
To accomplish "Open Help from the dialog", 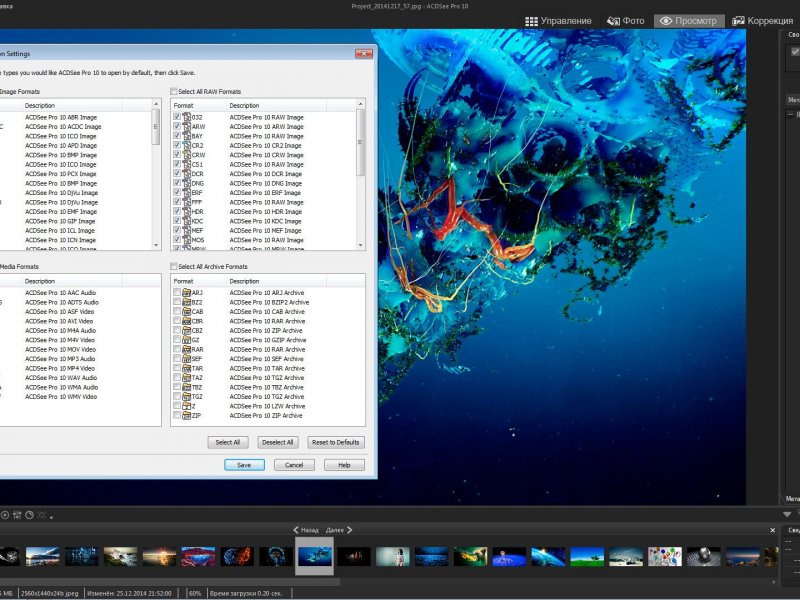I will pyautogui.click(x=344, y=465).
